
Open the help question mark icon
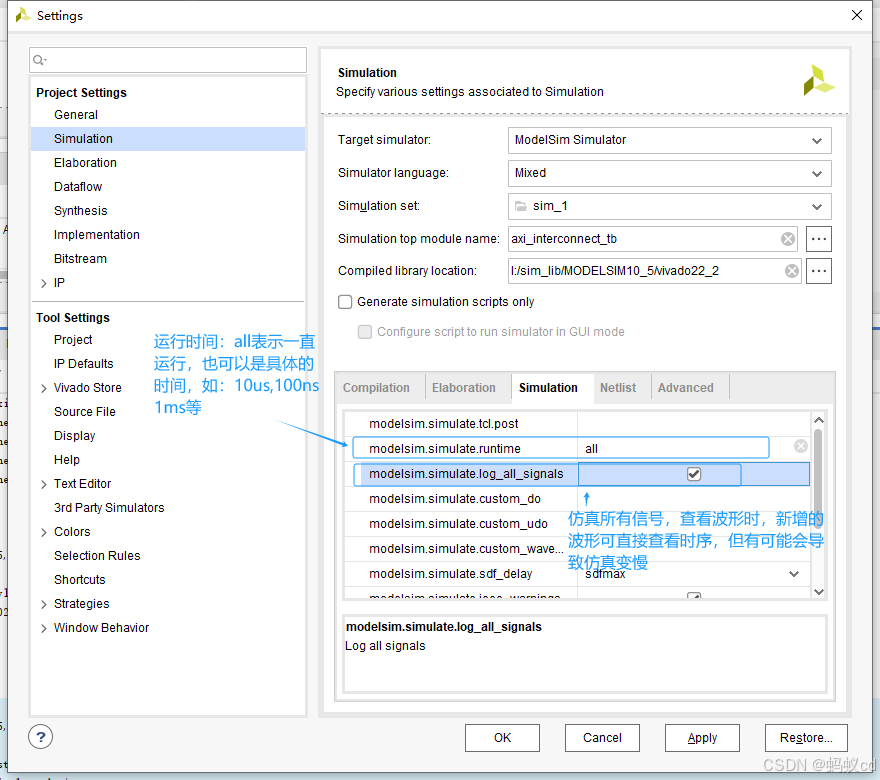pos(40,737)
